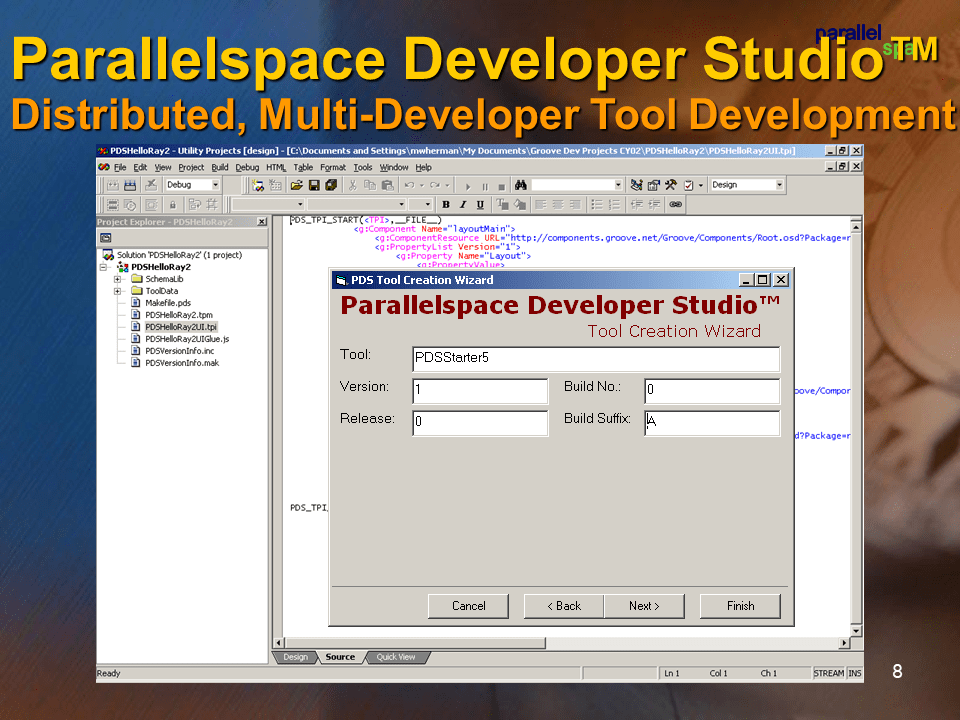
Task: Open the Toolbox hammer-and-wrench icon
Action: pos(671,185)
